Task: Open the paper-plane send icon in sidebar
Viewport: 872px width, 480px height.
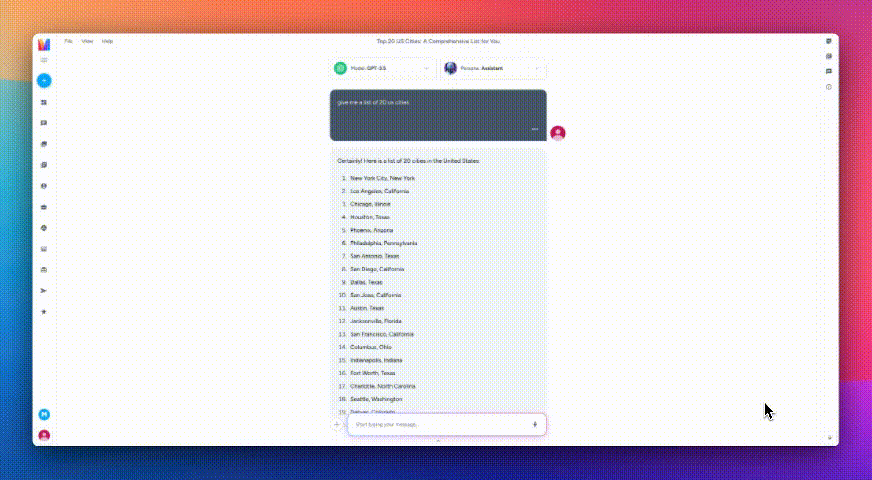Action: click(44, 291)
